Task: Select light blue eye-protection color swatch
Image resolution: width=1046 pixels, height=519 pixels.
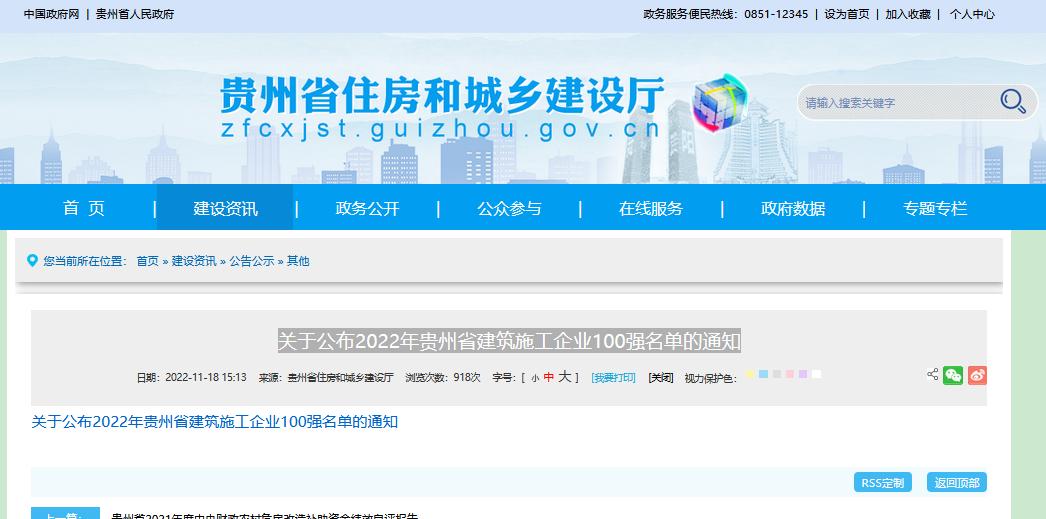Action: click(x=763, y=374)
